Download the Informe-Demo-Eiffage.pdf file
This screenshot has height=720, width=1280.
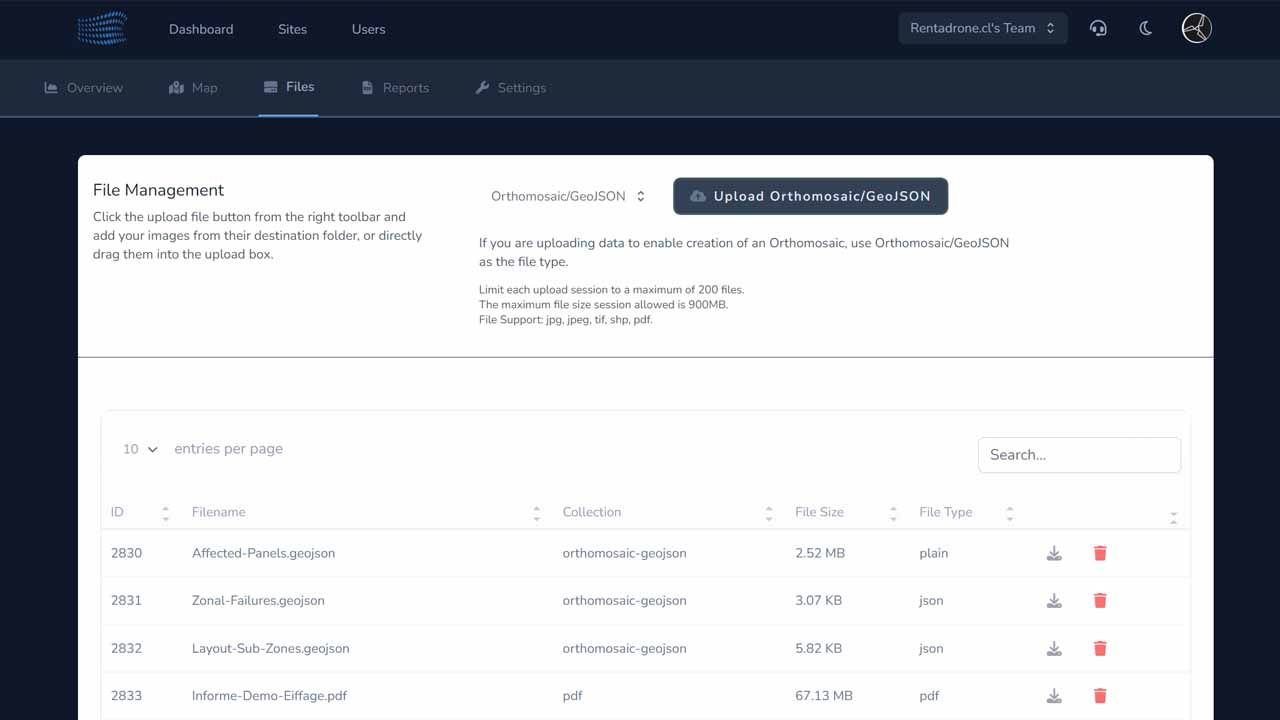pyautogui.click(x=1054, y=696)
